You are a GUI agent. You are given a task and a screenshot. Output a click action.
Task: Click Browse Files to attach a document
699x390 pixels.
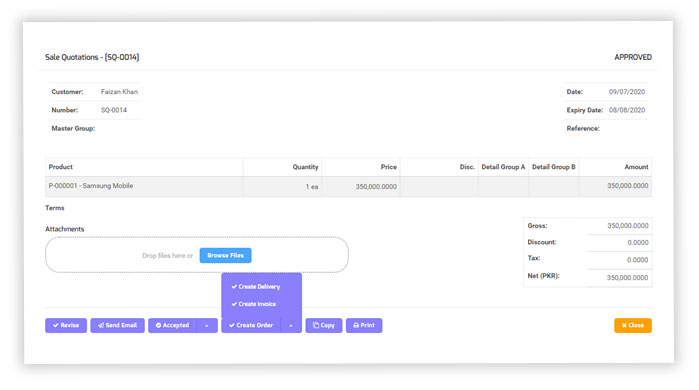(226, 255)
